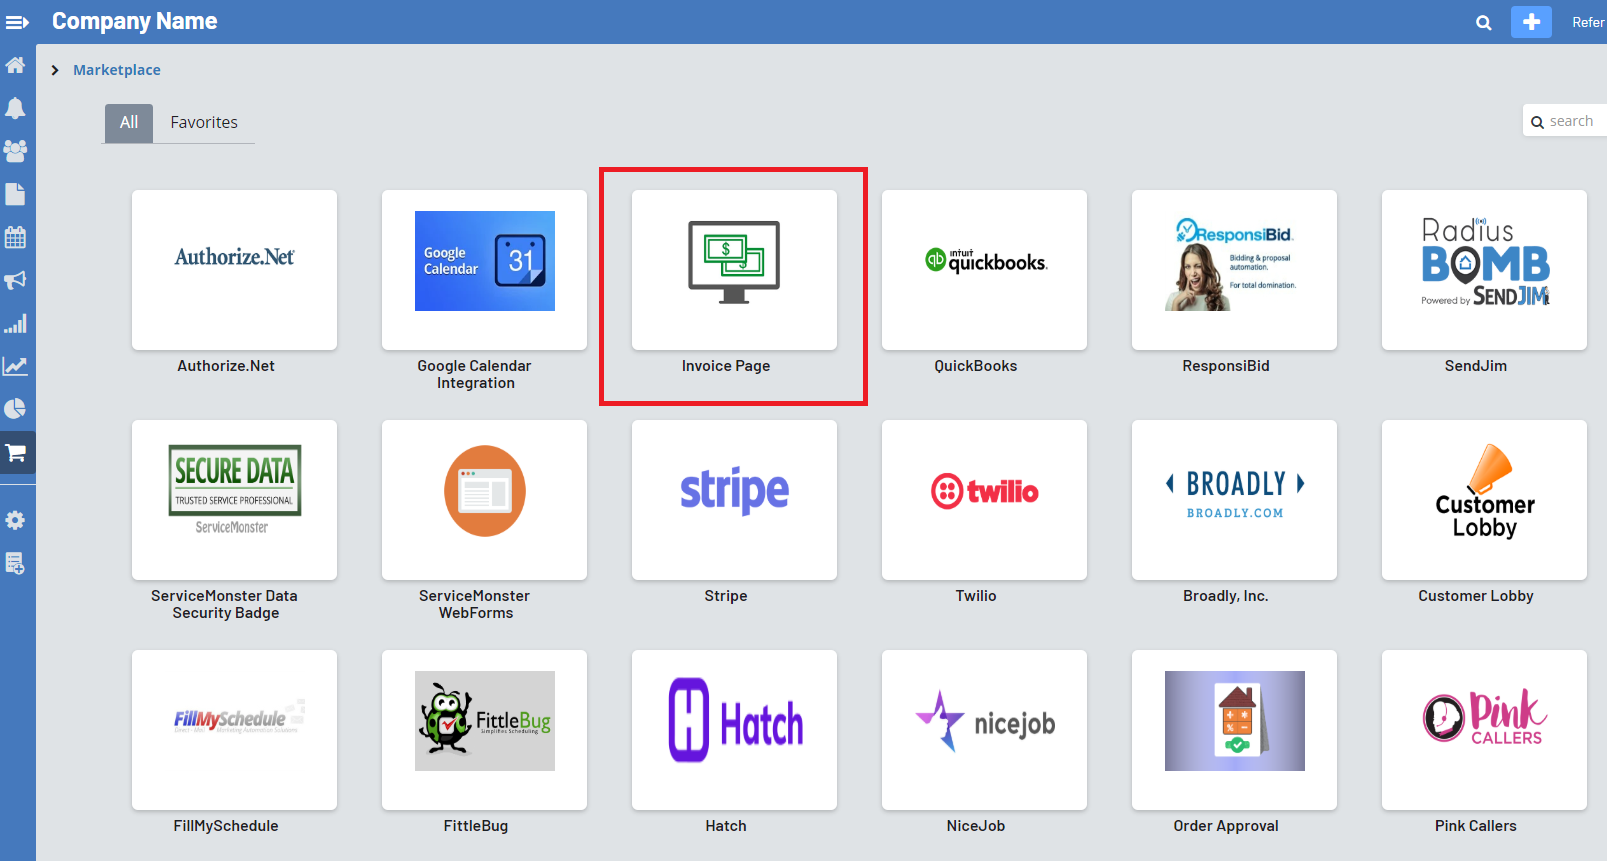The image size is (1607, 861).
Task: Click the Marketplace breadcrumb link
Action: point(117,70)
